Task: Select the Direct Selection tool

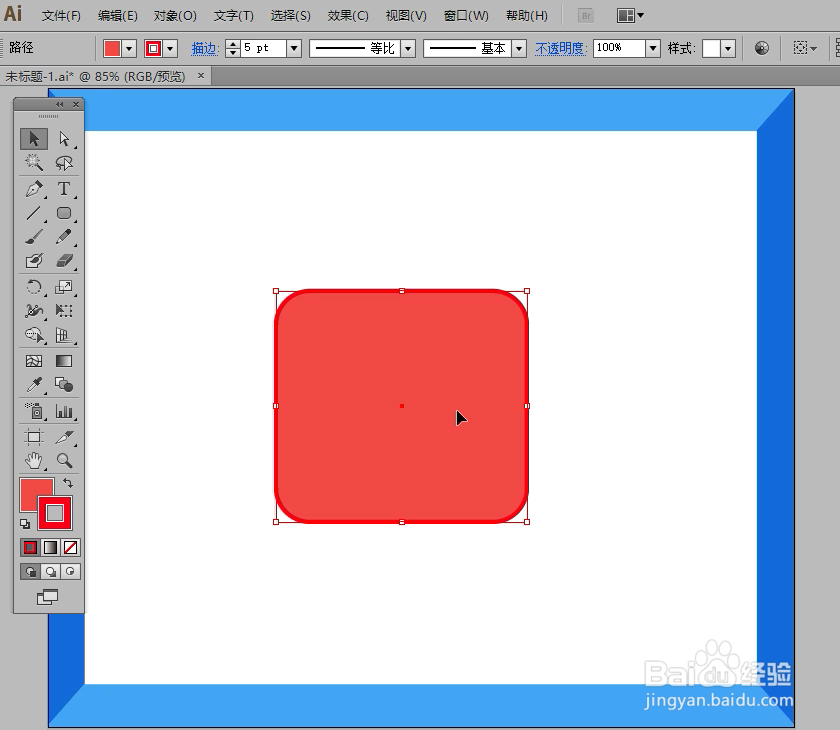Action: pyautogui.click(x=64, y=139)
